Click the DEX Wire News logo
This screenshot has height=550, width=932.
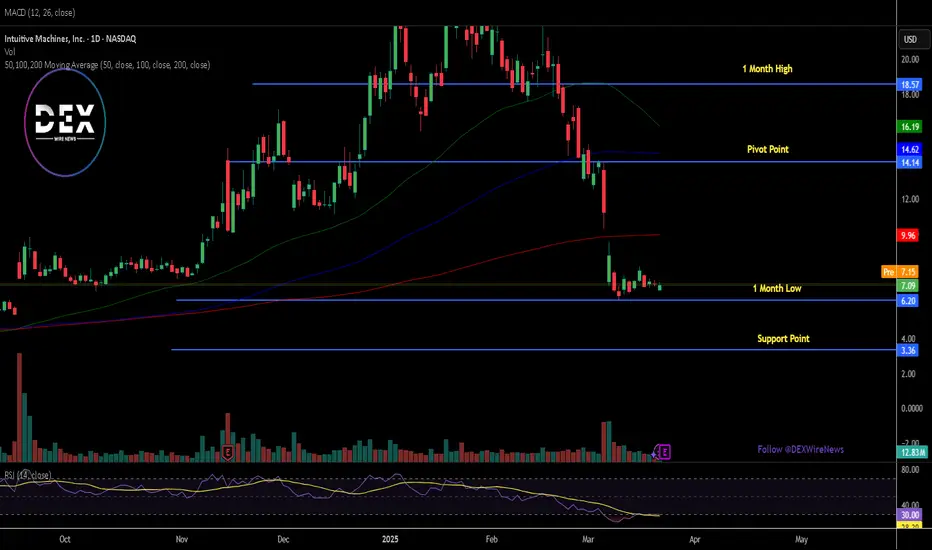tap(65, 122)
